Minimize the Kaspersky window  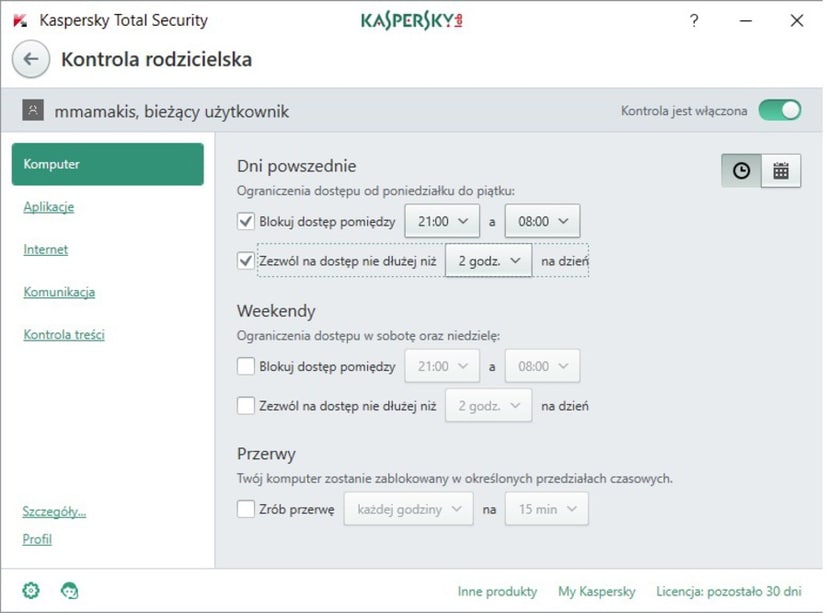[x=746, y=21]
